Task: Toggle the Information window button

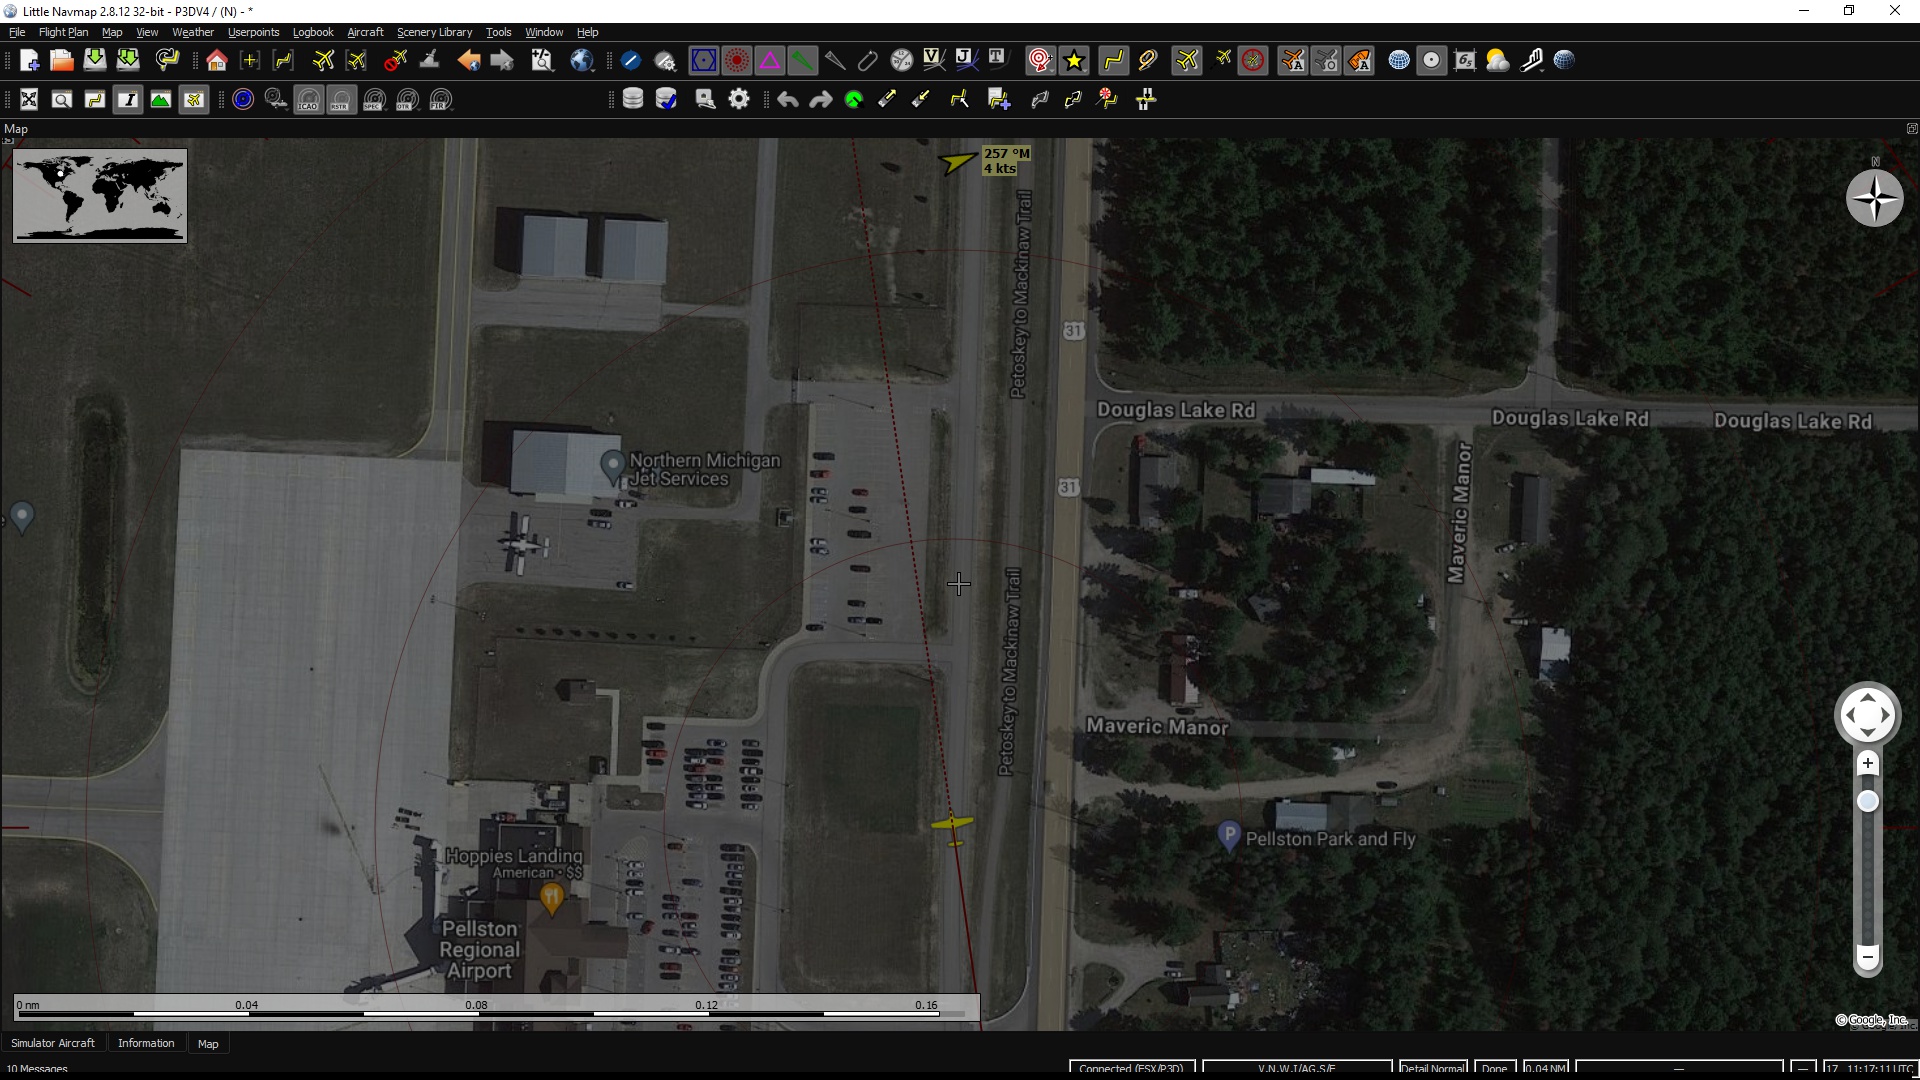Action: [x=128, y=100]
